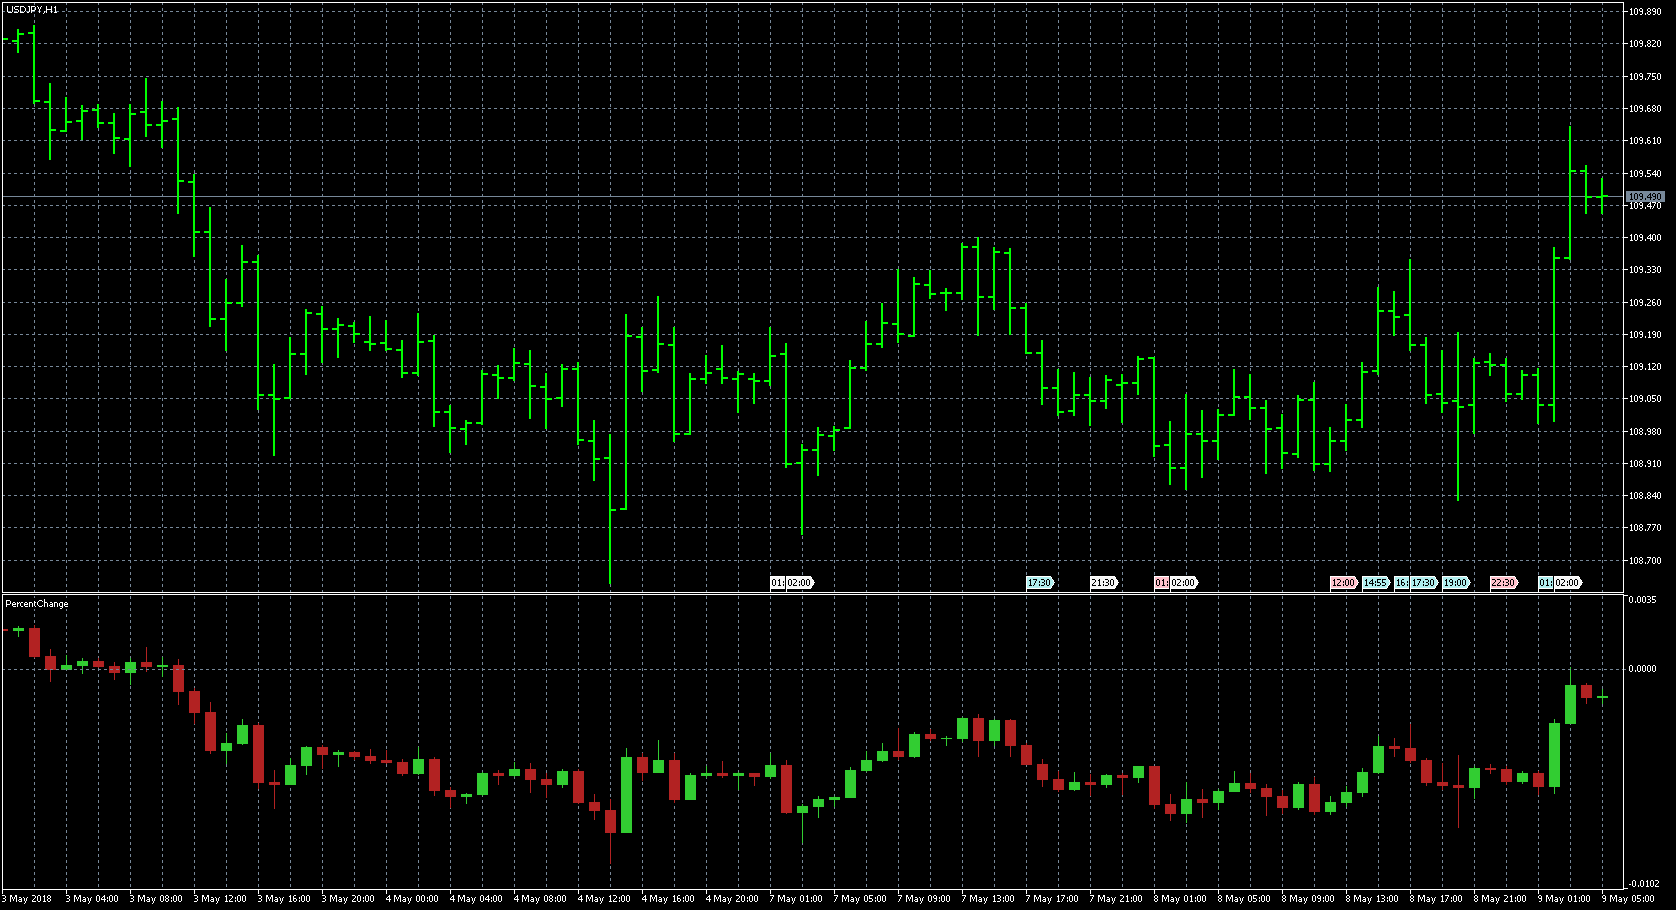Image resolution: width=1676 pixels, height=910 pixels.
Task: Click the current price tag 109.490
Action: (x=1644, y=197)
